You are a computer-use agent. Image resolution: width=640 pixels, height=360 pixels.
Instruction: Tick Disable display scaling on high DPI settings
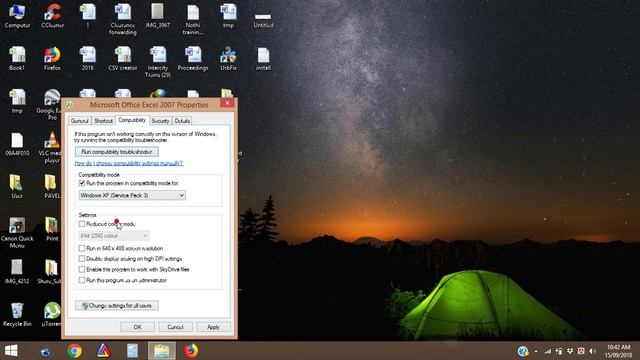82,259
